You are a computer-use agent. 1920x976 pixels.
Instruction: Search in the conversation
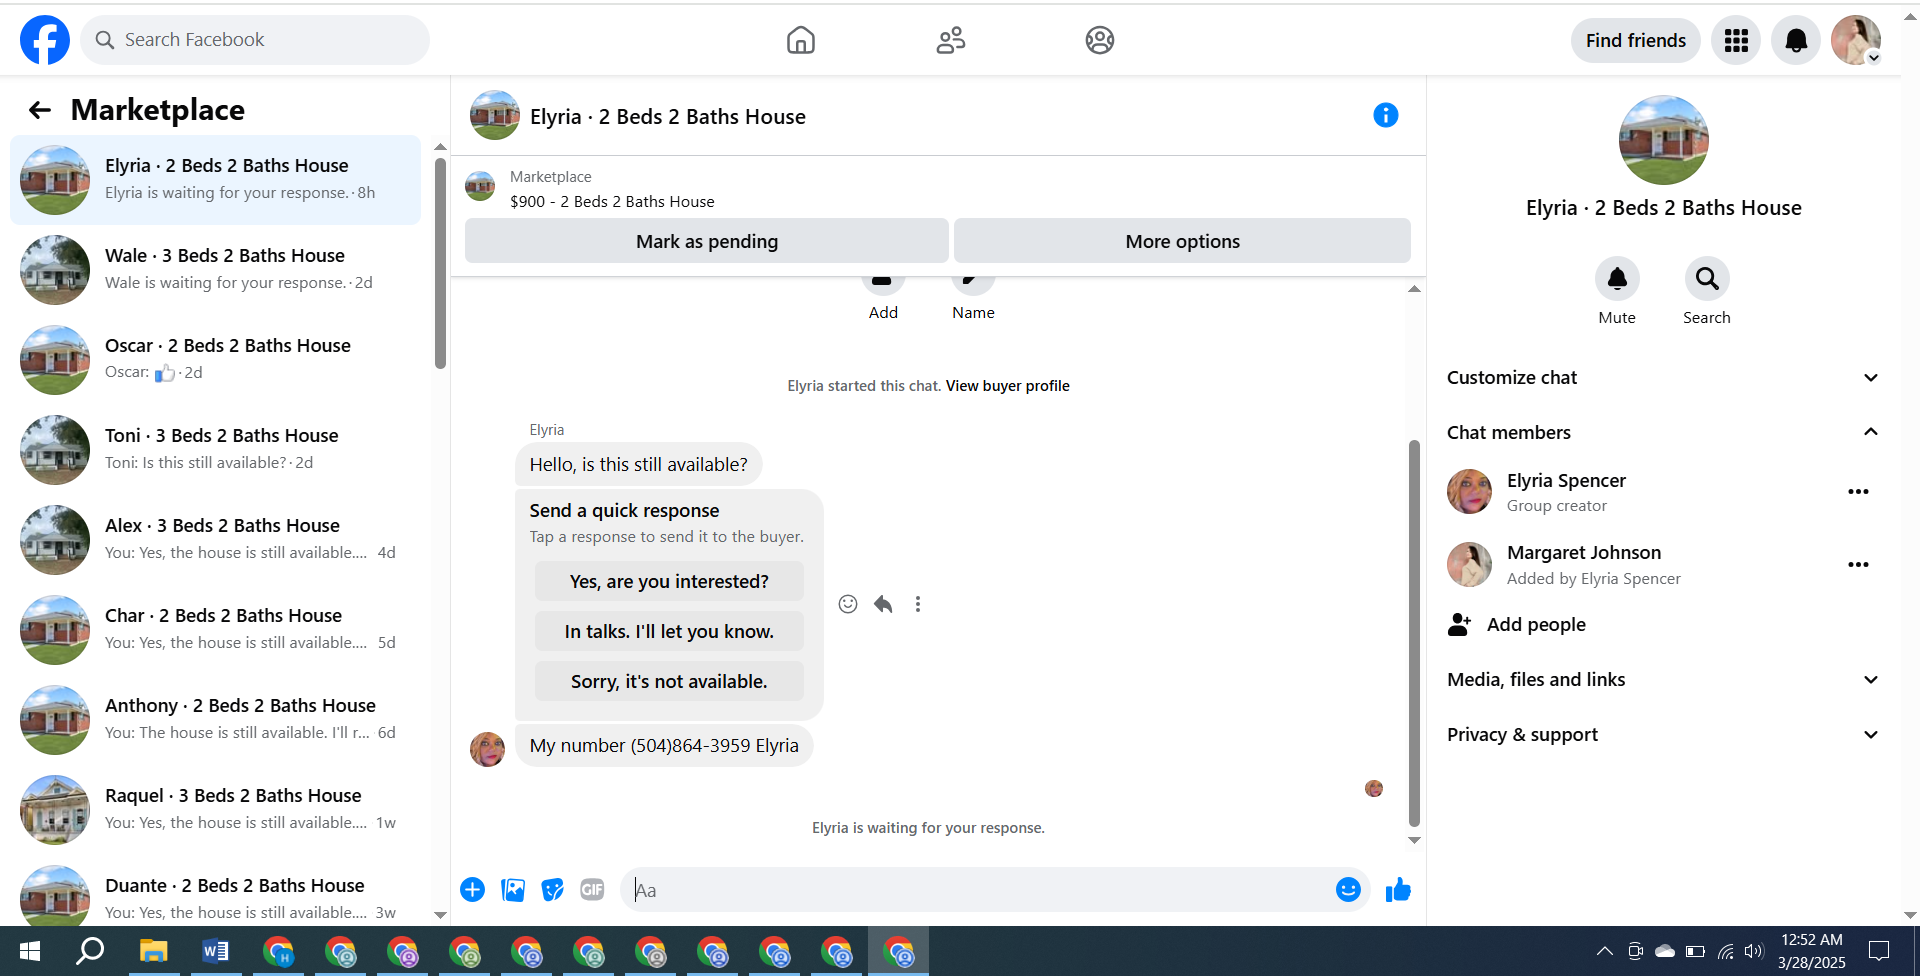click(x=1707, y=279)
